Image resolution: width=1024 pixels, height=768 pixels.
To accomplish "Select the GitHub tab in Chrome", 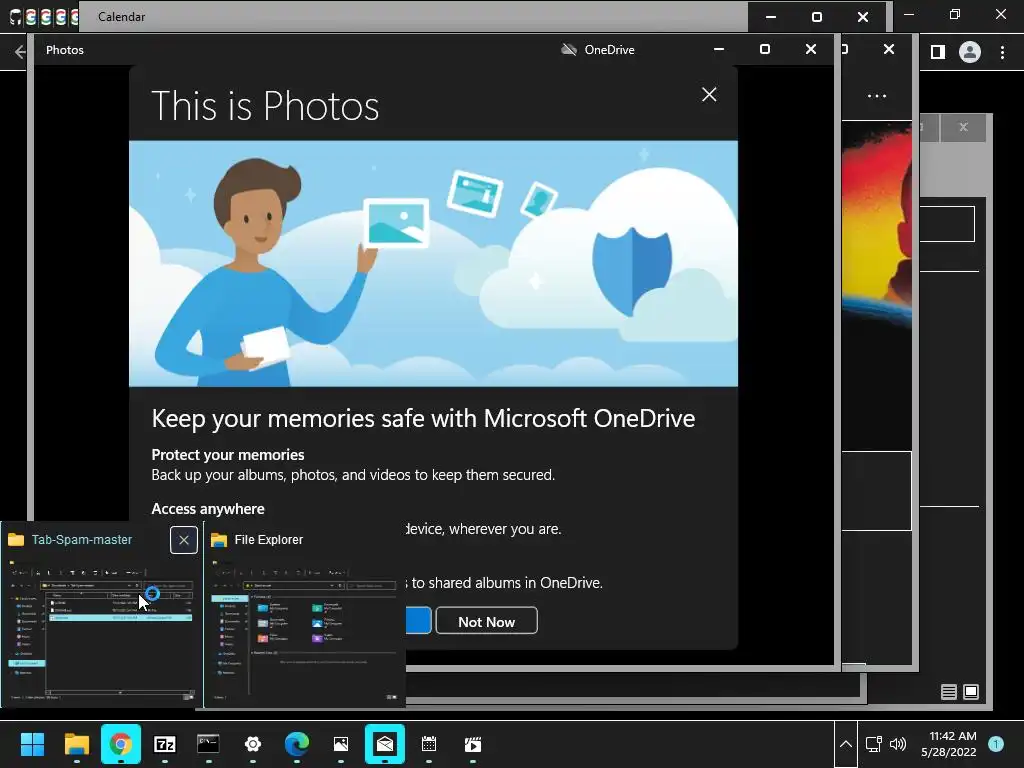I will pos(16,17).
